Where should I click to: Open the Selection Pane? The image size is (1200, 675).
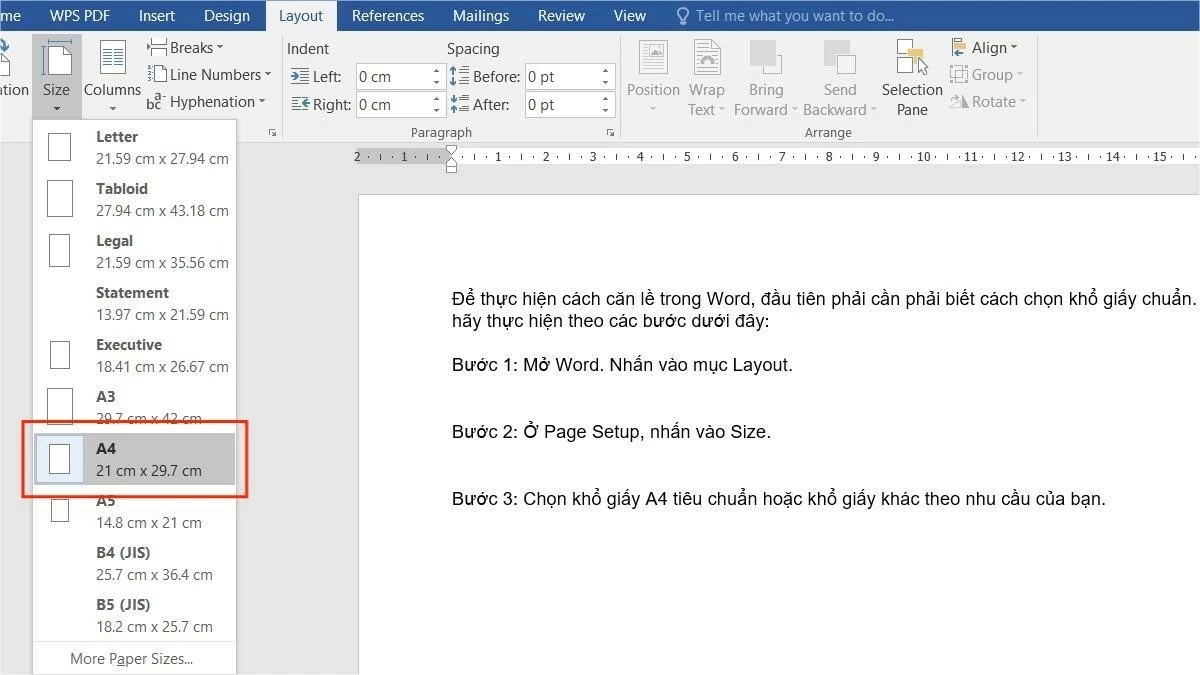click(911, 75)
